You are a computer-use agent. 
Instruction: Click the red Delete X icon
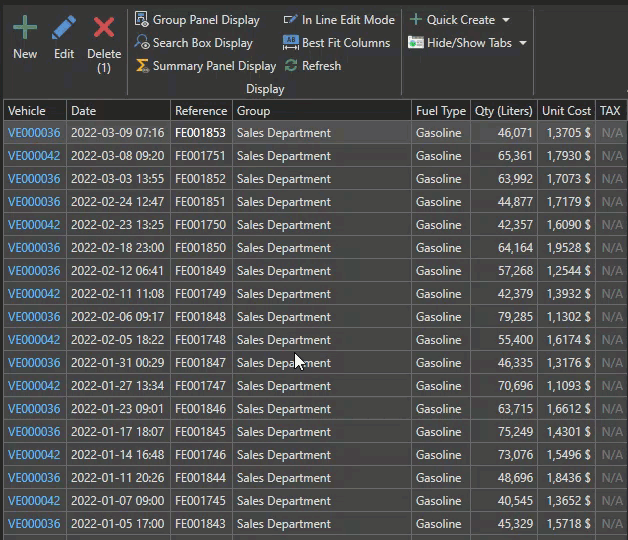104,28
